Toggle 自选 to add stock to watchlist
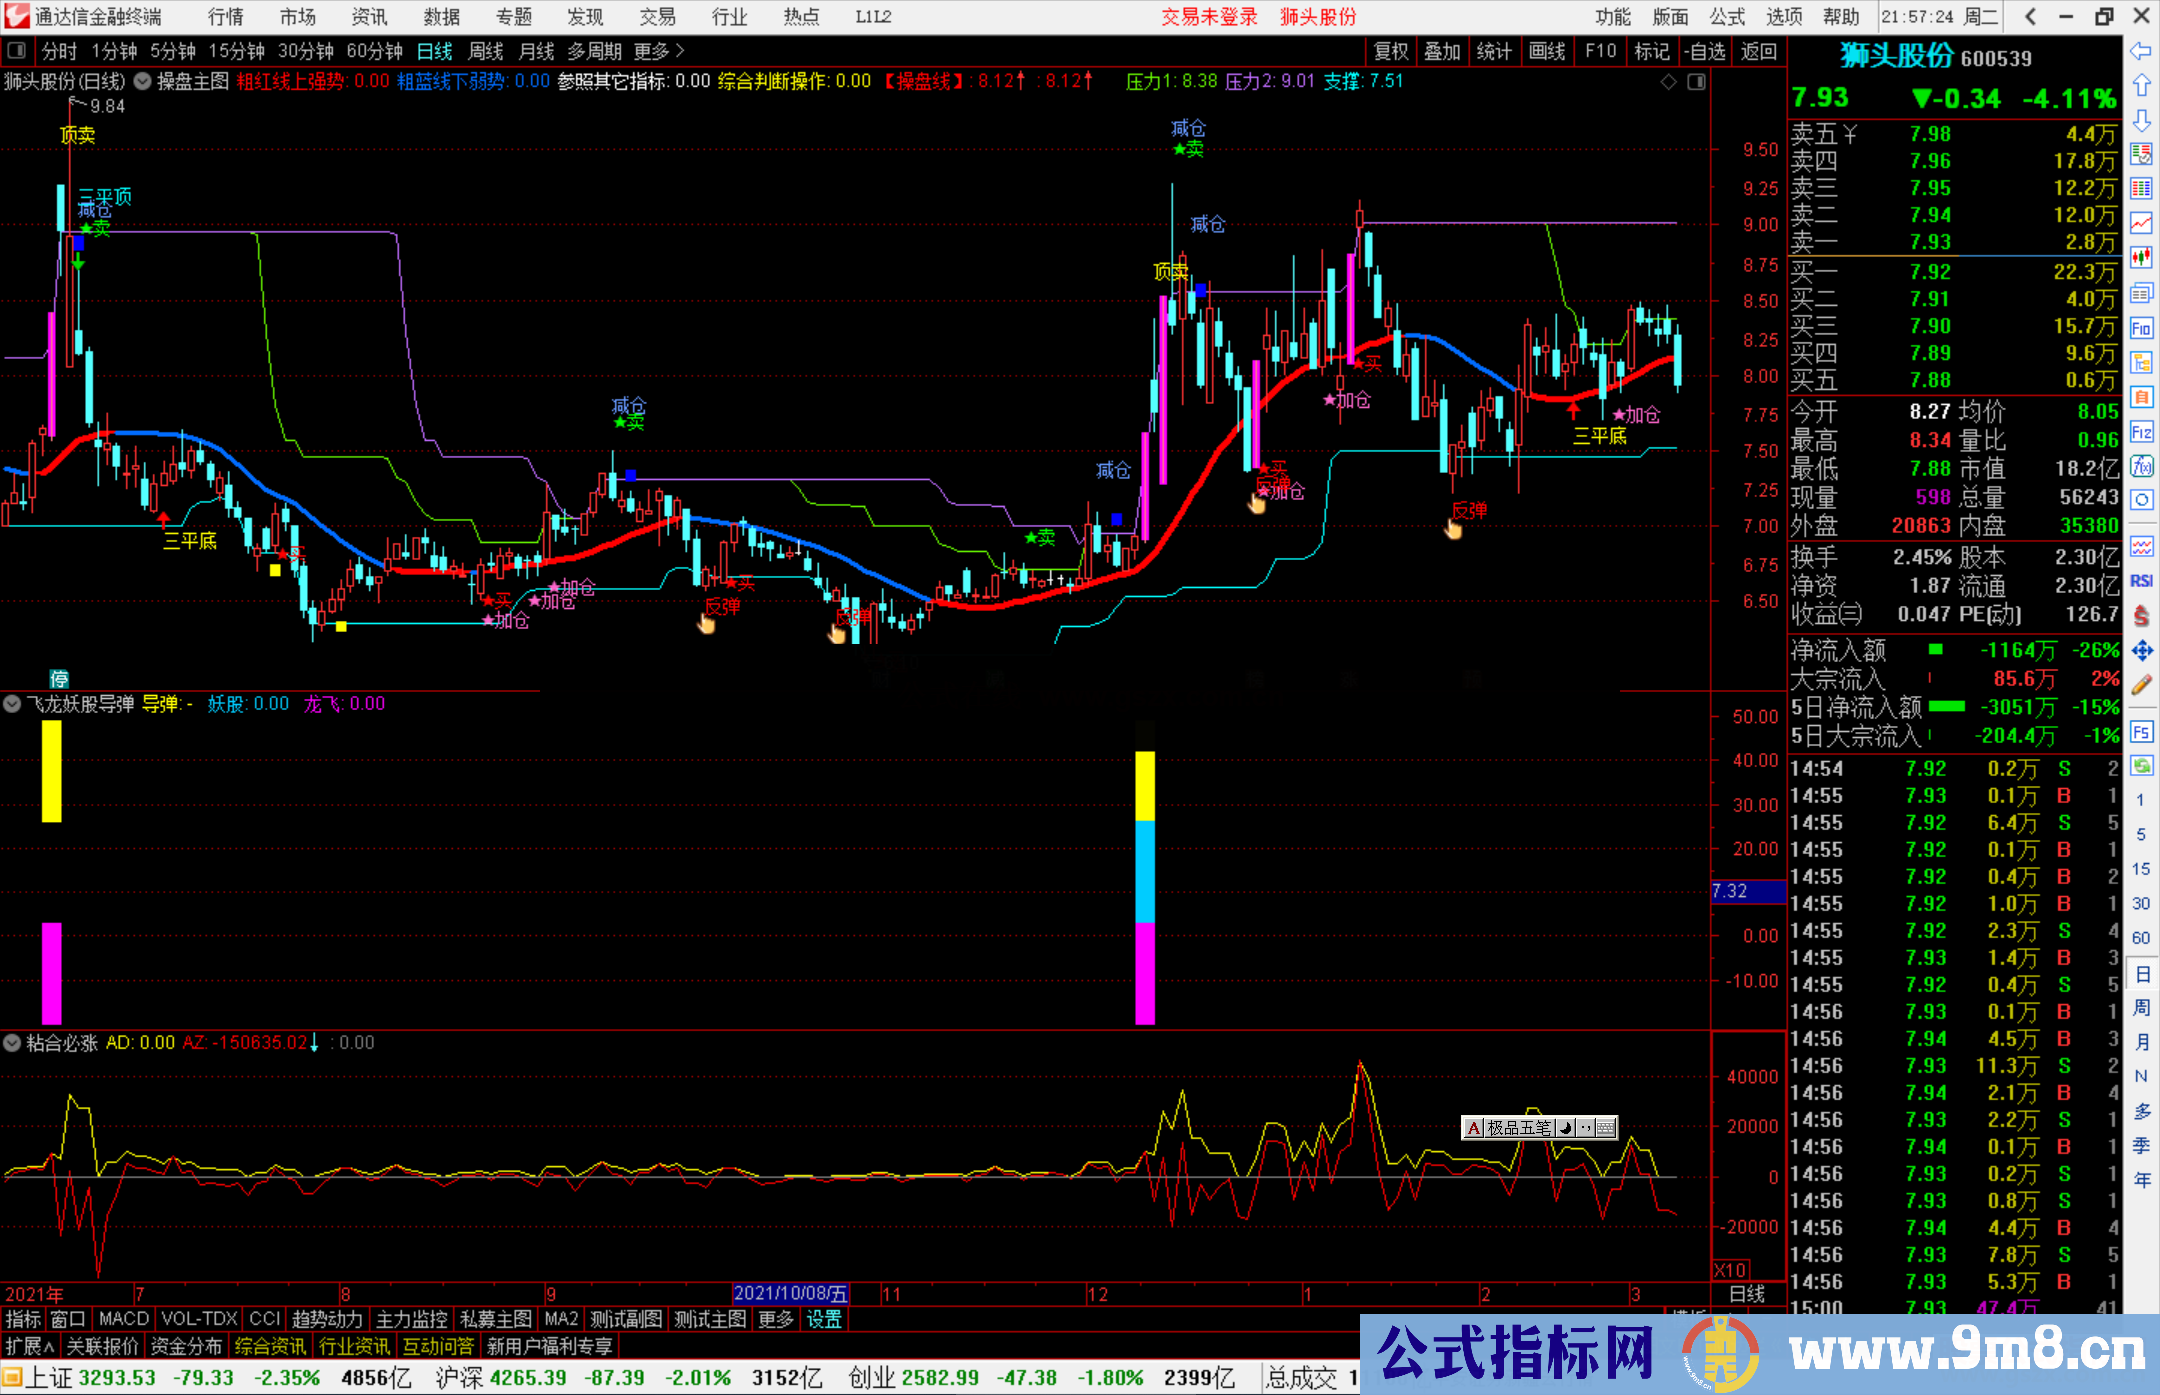The height and width of the screenshot is (1395, 2160). point(1707,51)
